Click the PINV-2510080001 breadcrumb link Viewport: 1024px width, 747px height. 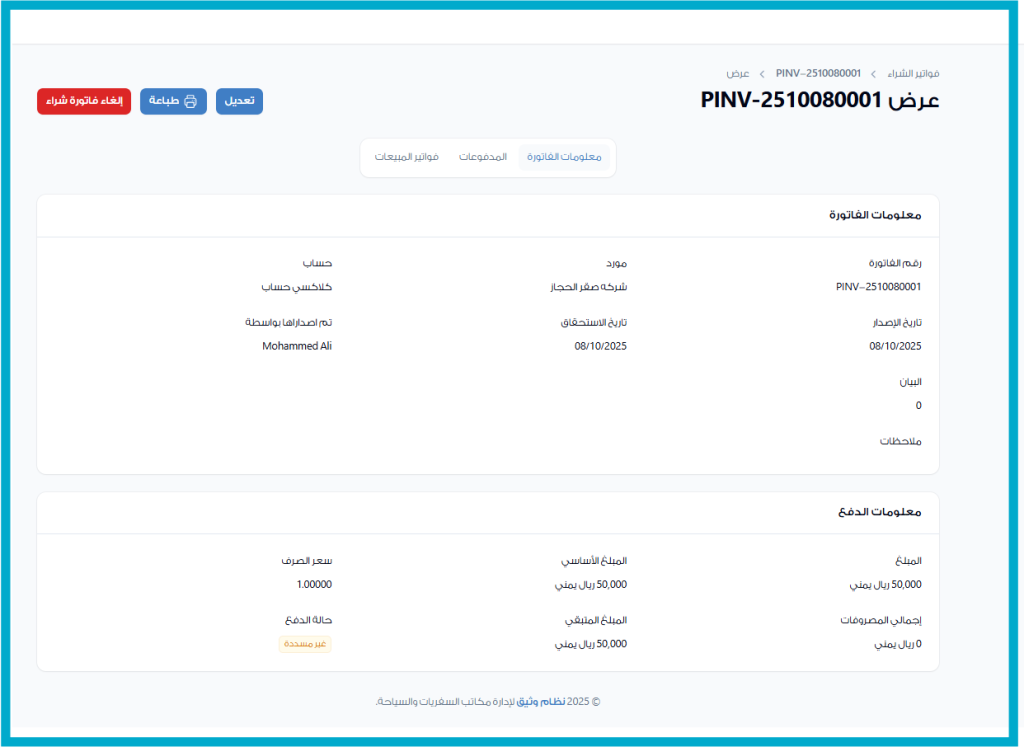818,74
